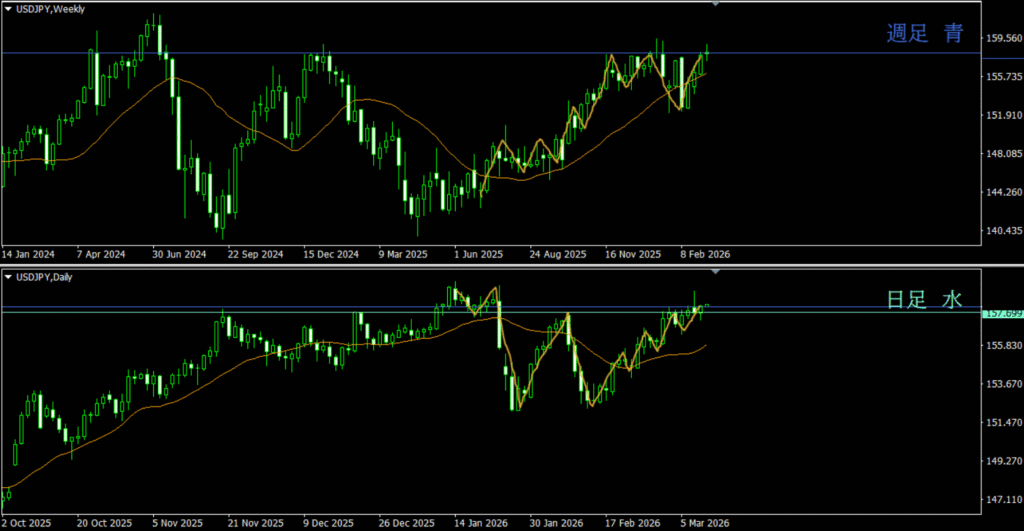Click the 157.699 current price tag
Screen dimensions: 1024x531
click(1003, 313)
